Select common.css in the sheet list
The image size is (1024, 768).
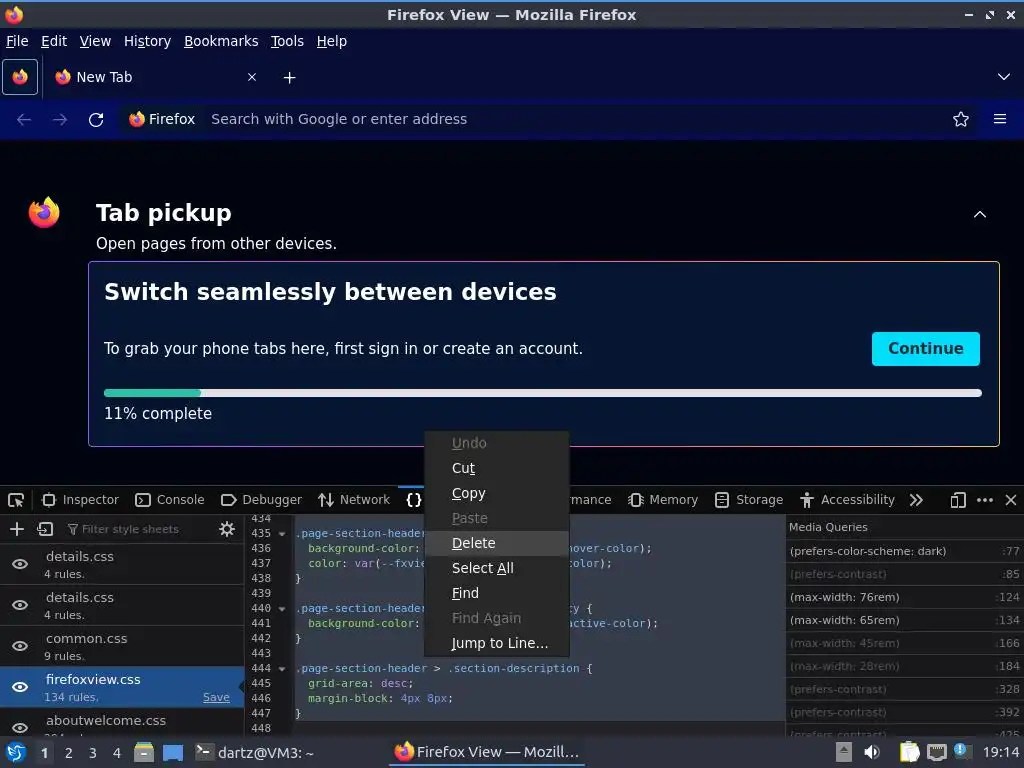121,646
